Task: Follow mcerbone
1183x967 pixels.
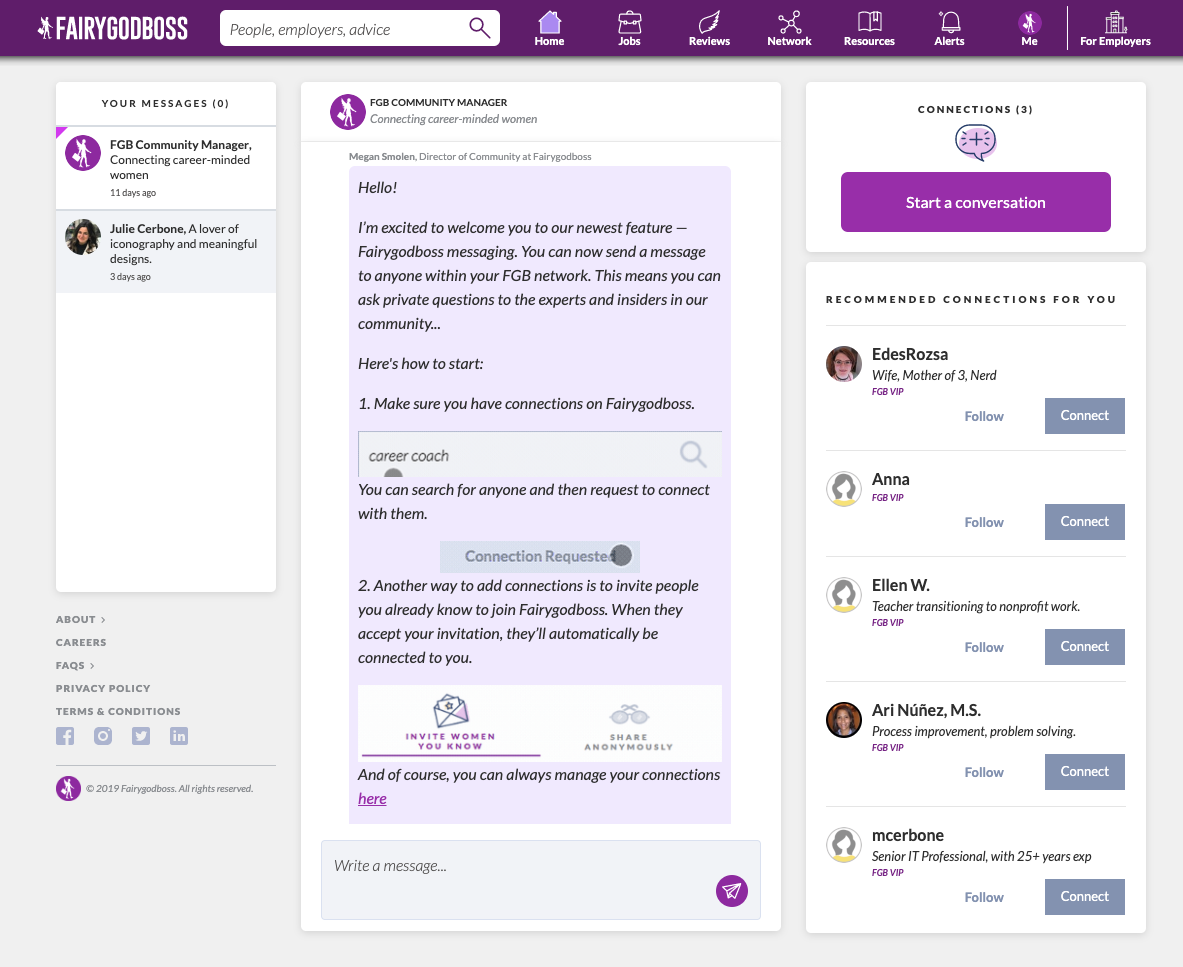Action: coord(984,898)
